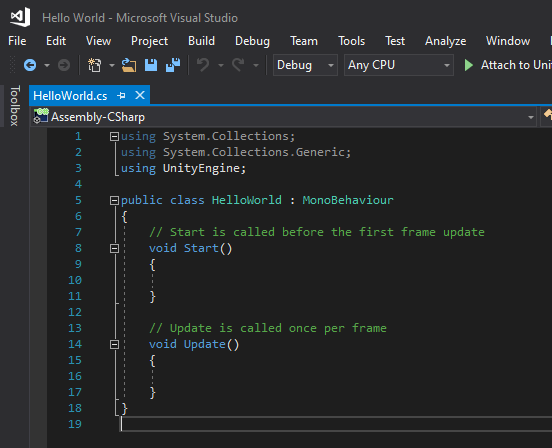Open the backward navigation history dropdown arrow

coord(47,65)
